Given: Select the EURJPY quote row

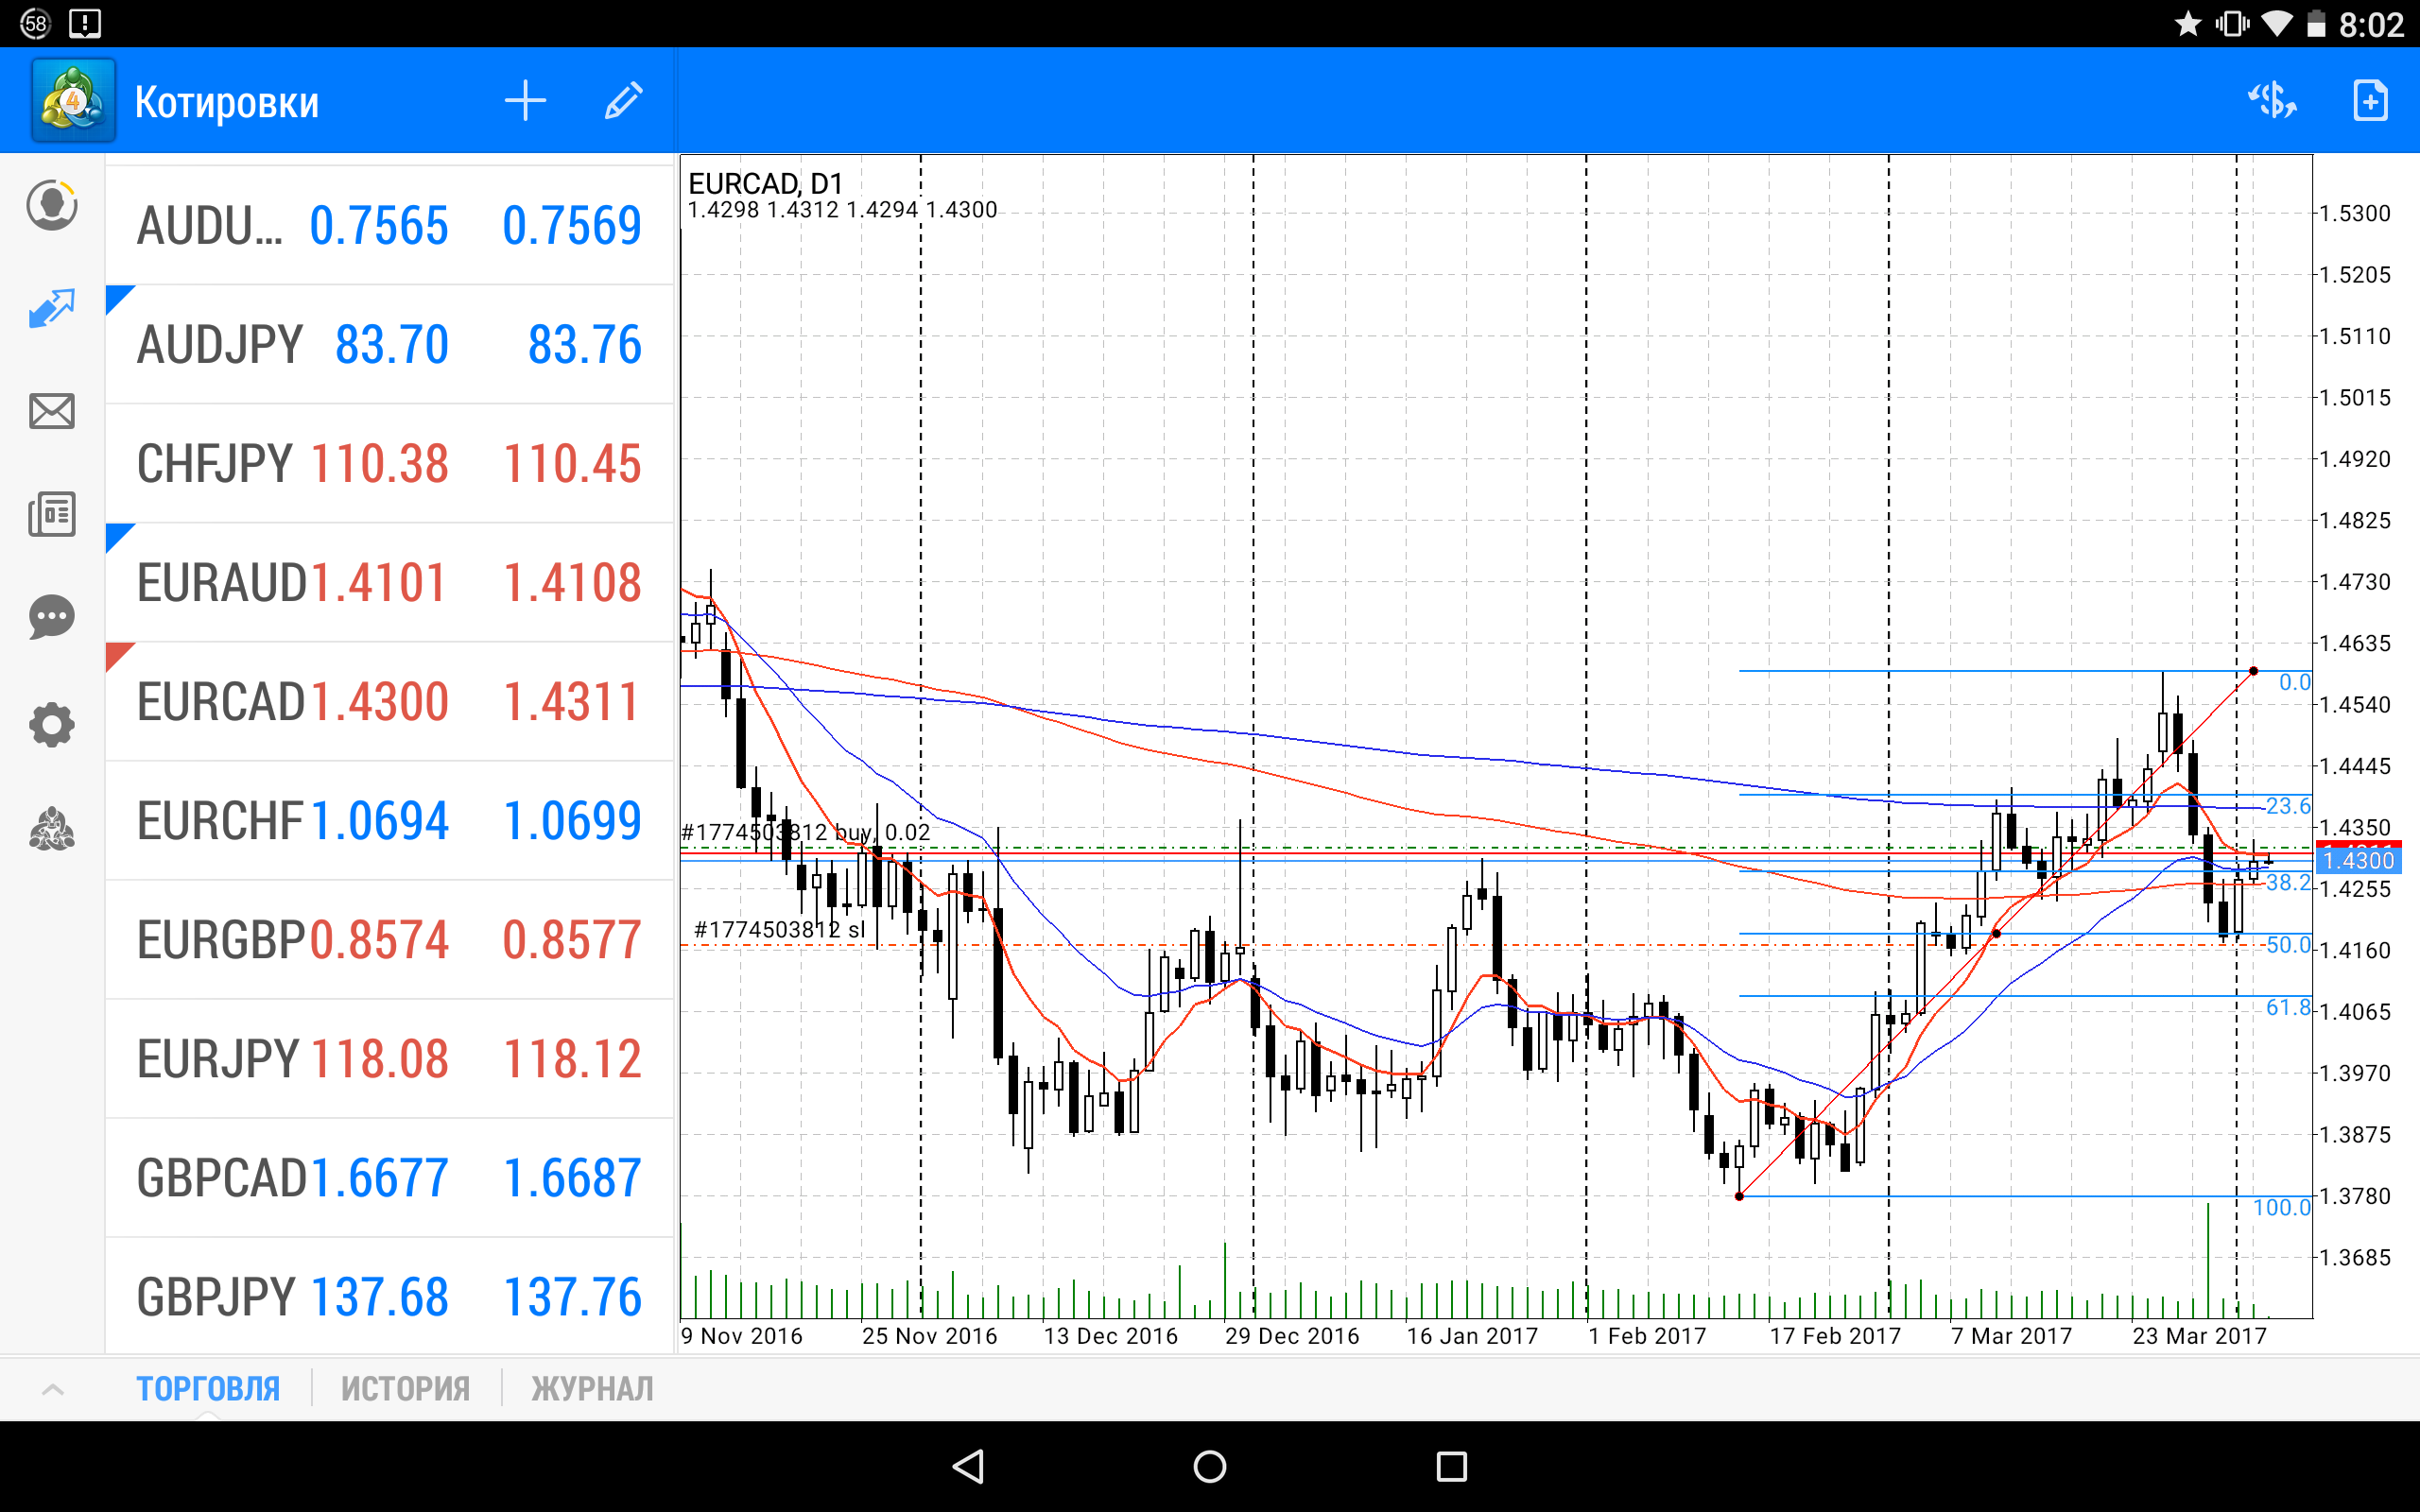Looking at the screenshot, I should pos(390,1059).
